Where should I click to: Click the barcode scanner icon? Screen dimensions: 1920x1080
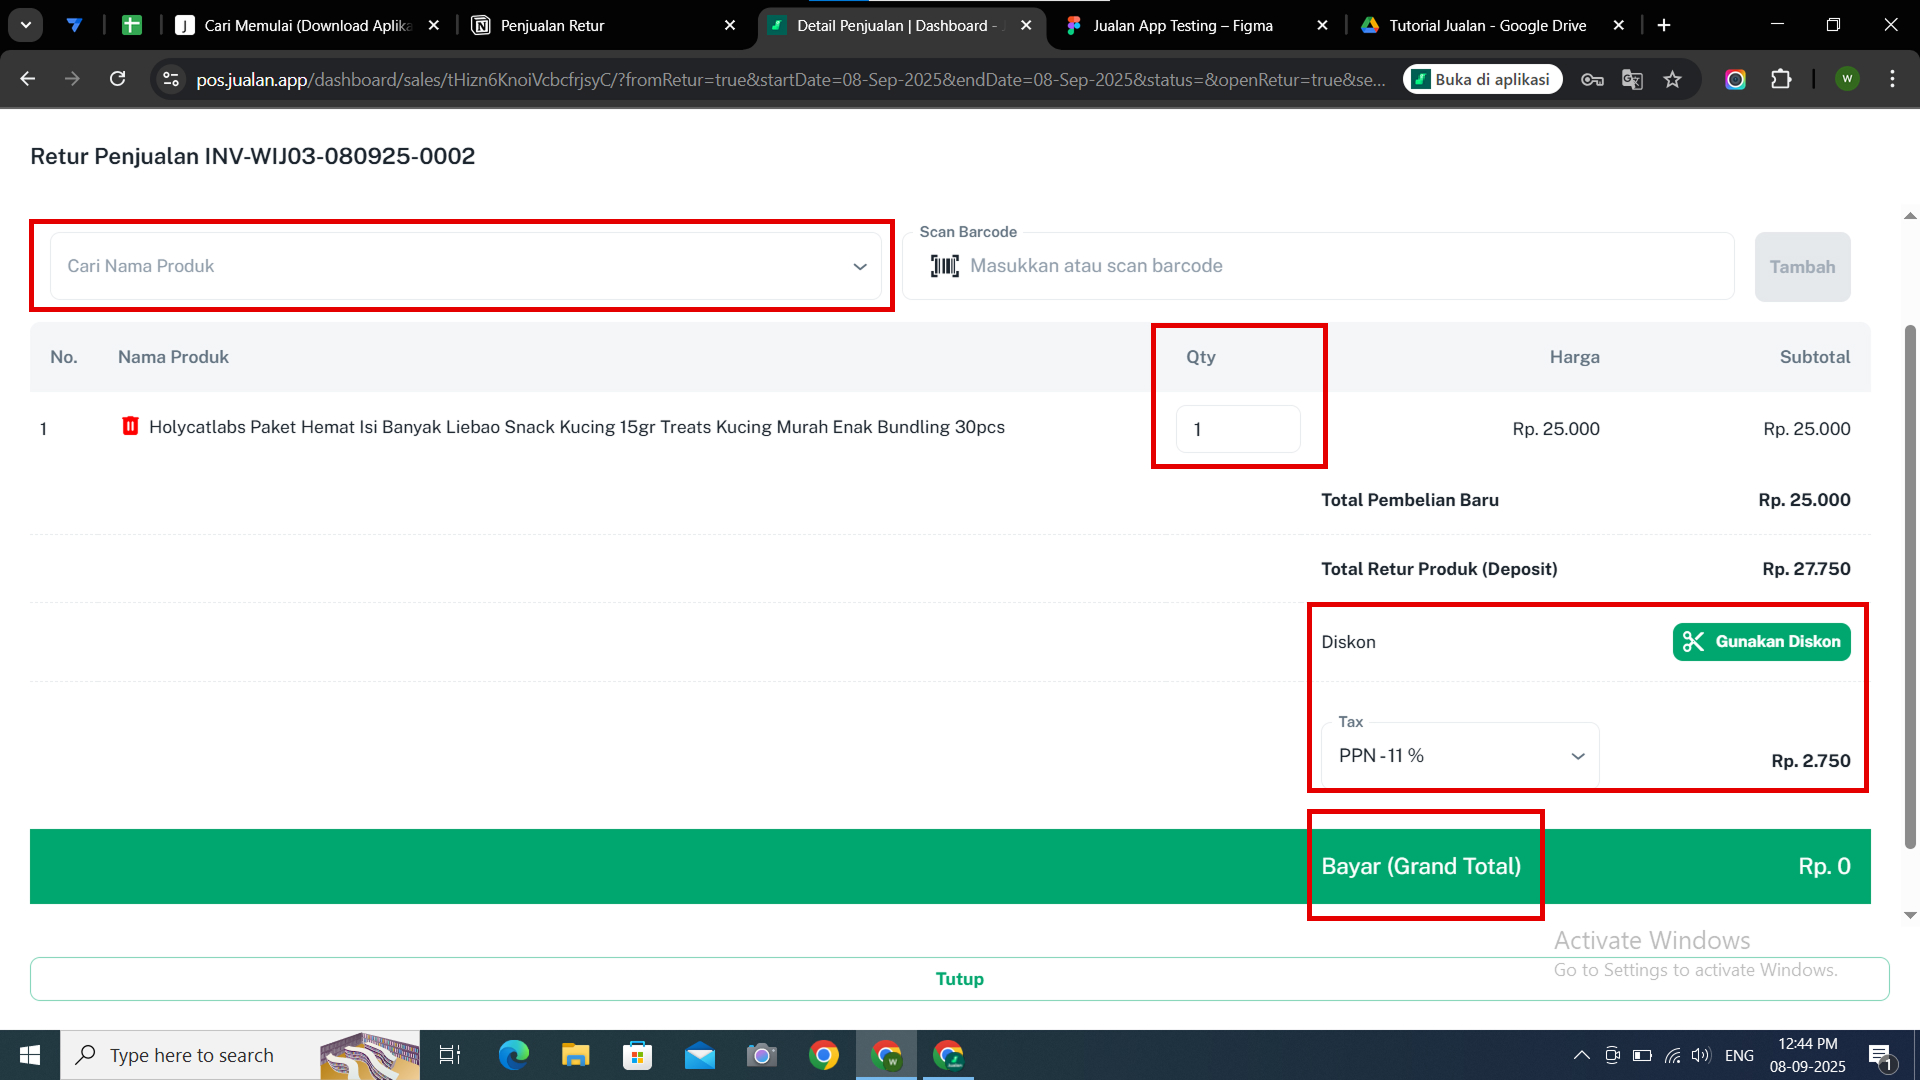[x=944, y=266]
